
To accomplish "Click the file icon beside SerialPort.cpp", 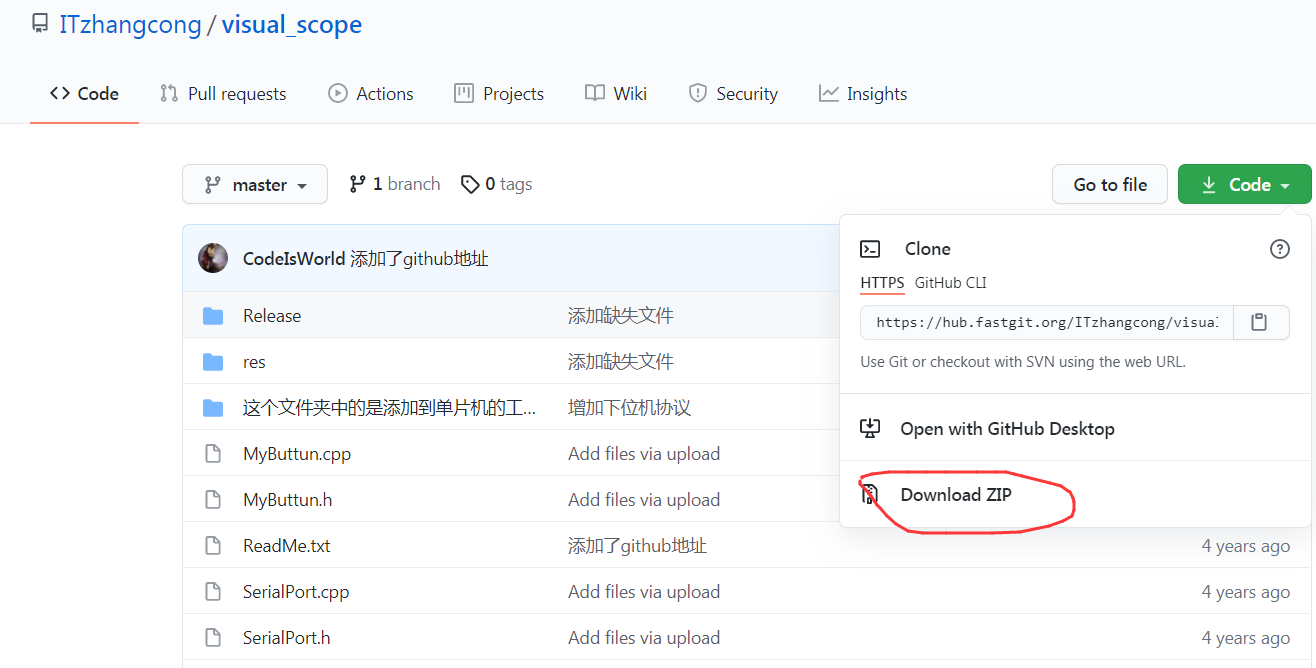I will coord(212,592).
